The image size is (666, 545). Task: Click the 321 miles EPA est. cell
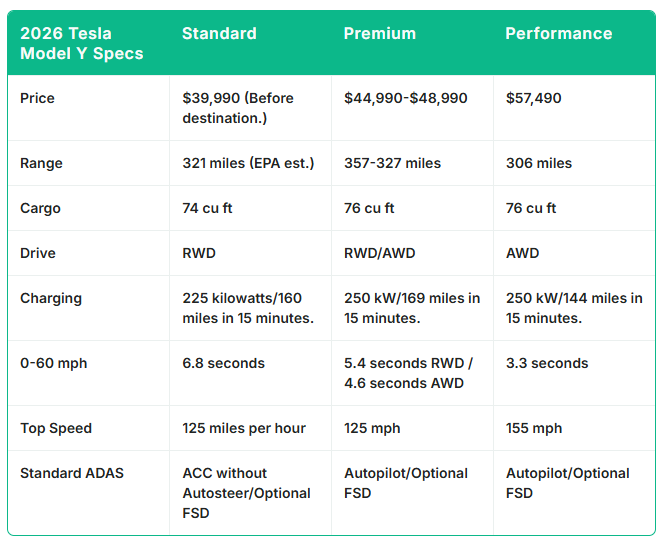click(248, 163)
